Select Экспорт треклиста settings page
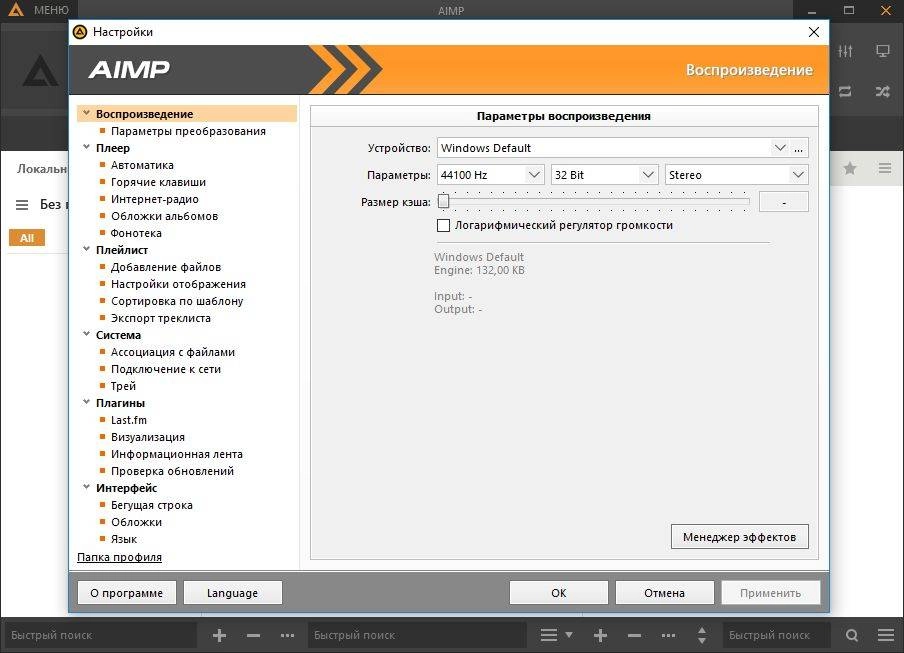Screen dimensions: 904x653 (161, 318)
